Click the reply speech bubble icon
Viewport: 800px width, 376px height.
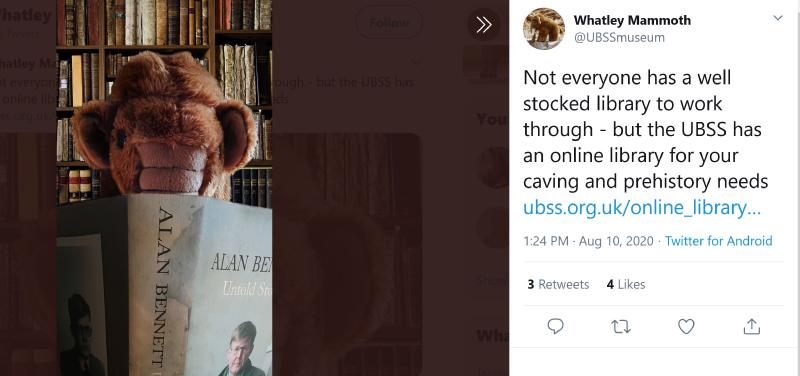[x=555, y=326]
